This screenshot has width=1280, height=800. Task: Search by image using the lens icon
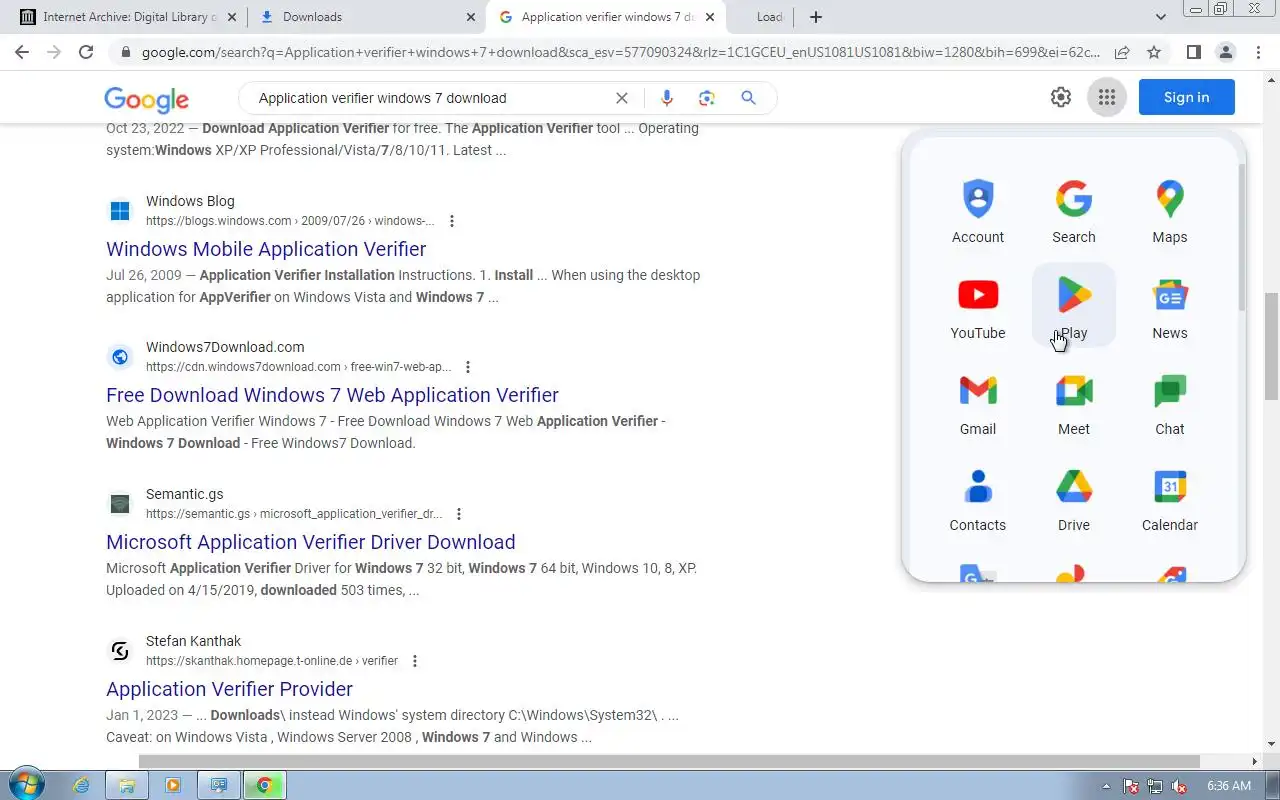point(707,98)
